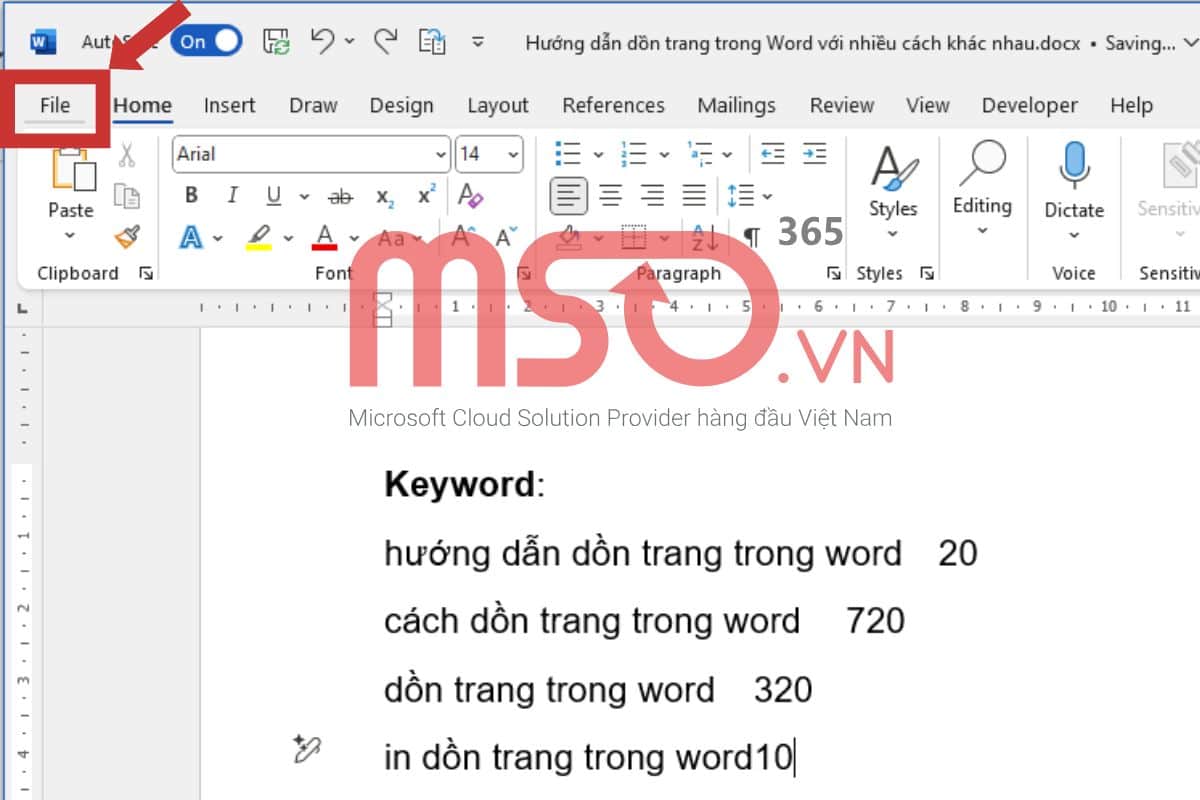Apply superscript formatting

click(427, 195)
